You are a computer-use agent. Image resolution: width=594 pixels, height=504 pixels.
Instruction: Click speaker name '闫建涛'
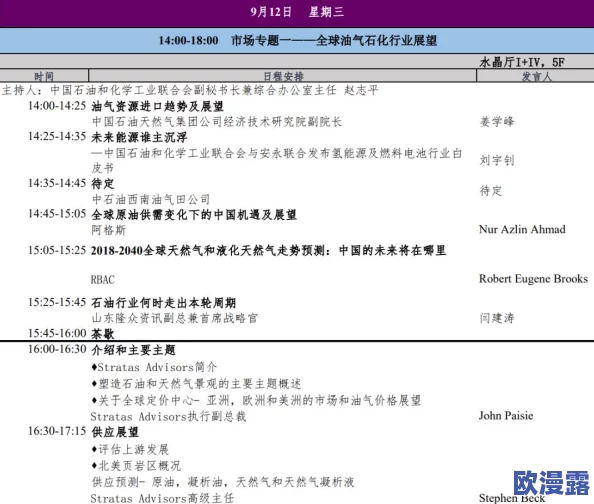pos(497,318)
